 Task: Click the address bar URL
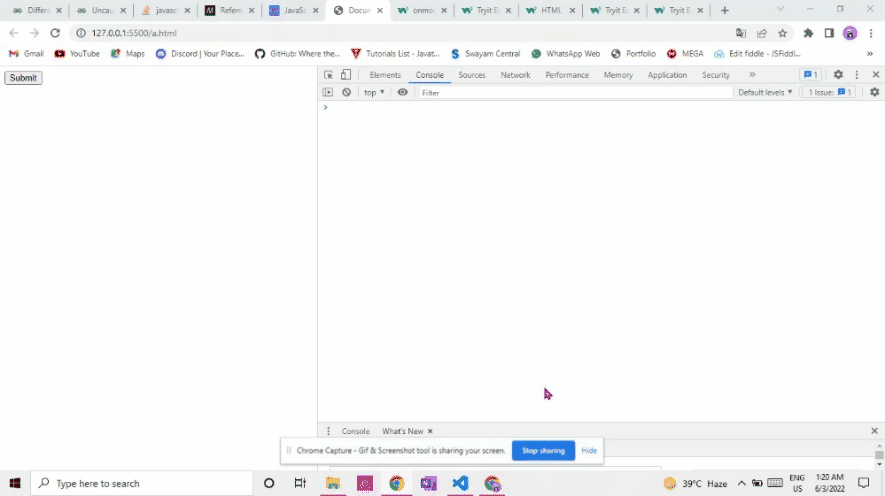point(134,33)
